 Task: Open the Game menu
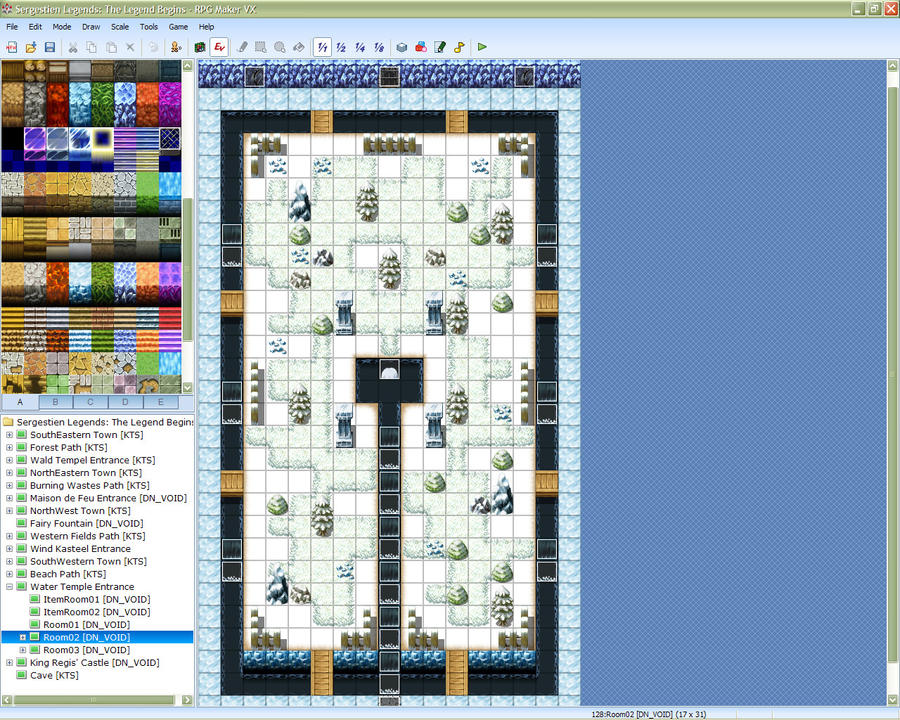(x=179, y=27)
